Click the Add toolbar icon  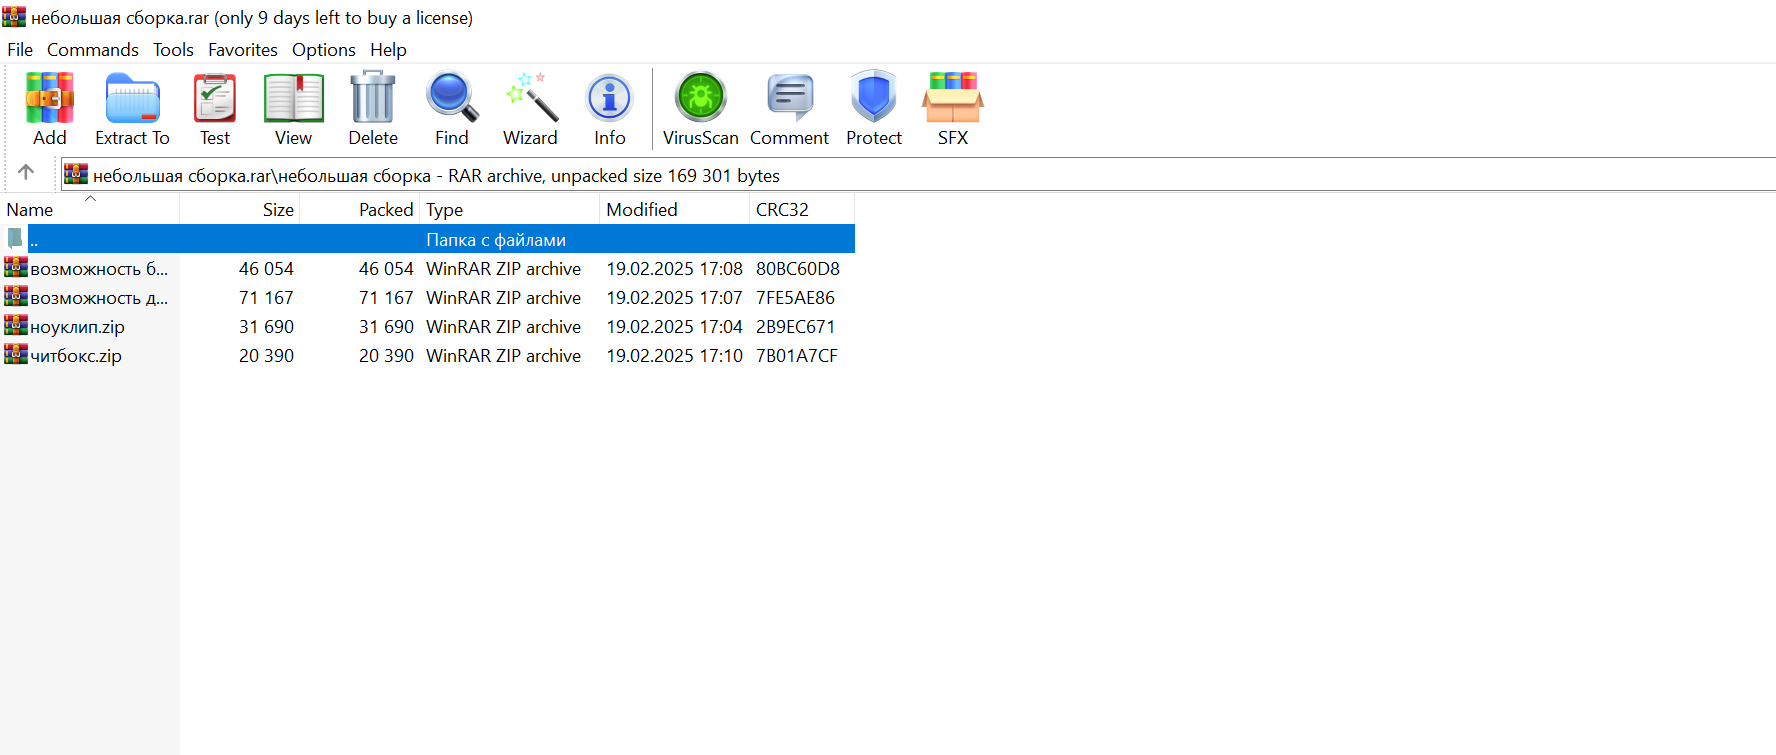49,98
